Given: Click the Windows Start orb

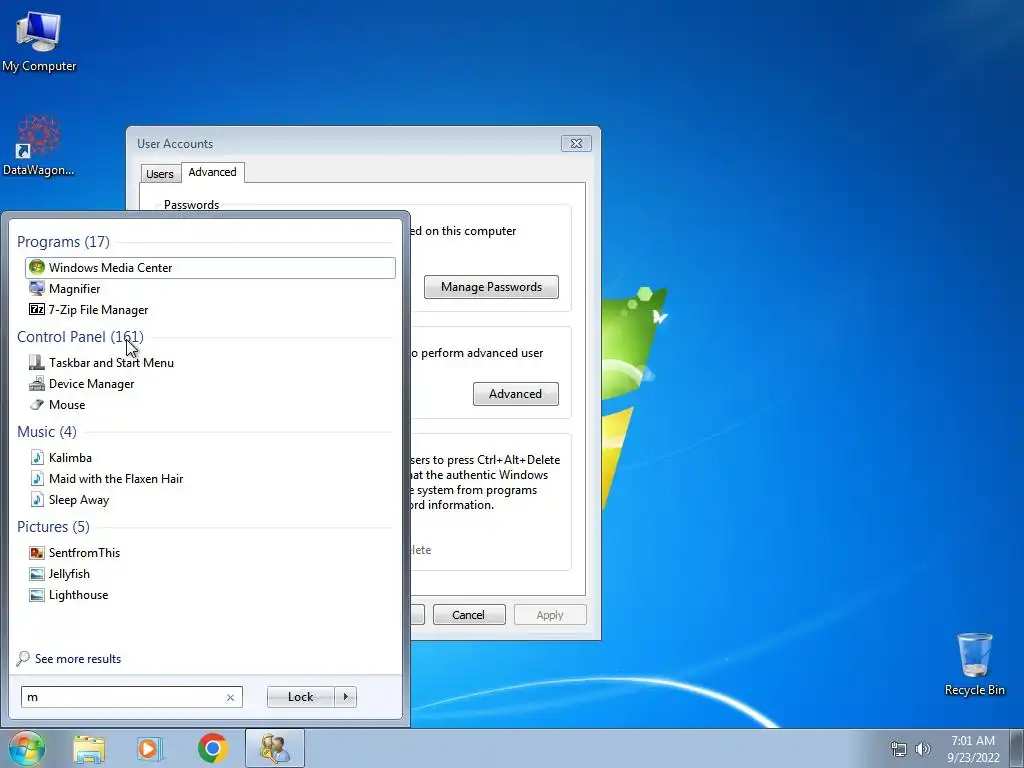Looking at the screenshot, I should point(27,748).
